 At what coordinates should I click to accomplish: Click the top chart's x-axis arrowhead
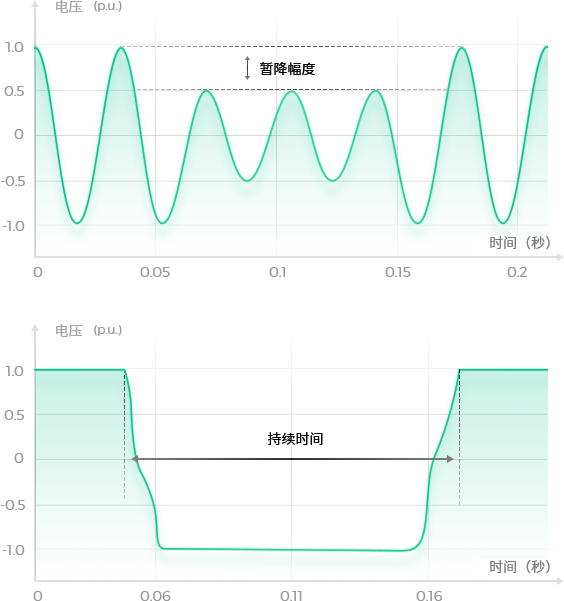(x=560, y=257)
